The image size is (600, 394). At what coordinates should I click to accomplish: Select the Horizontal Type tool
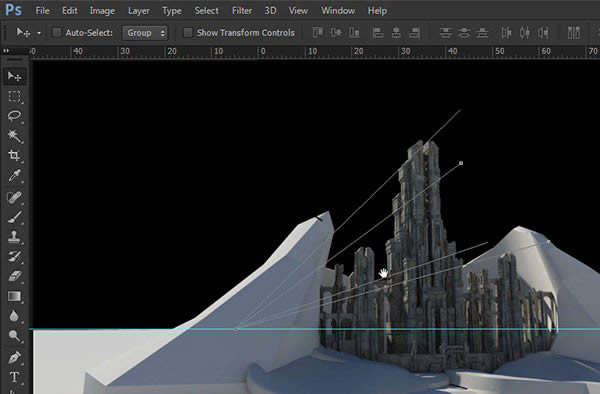click(14, 377)
